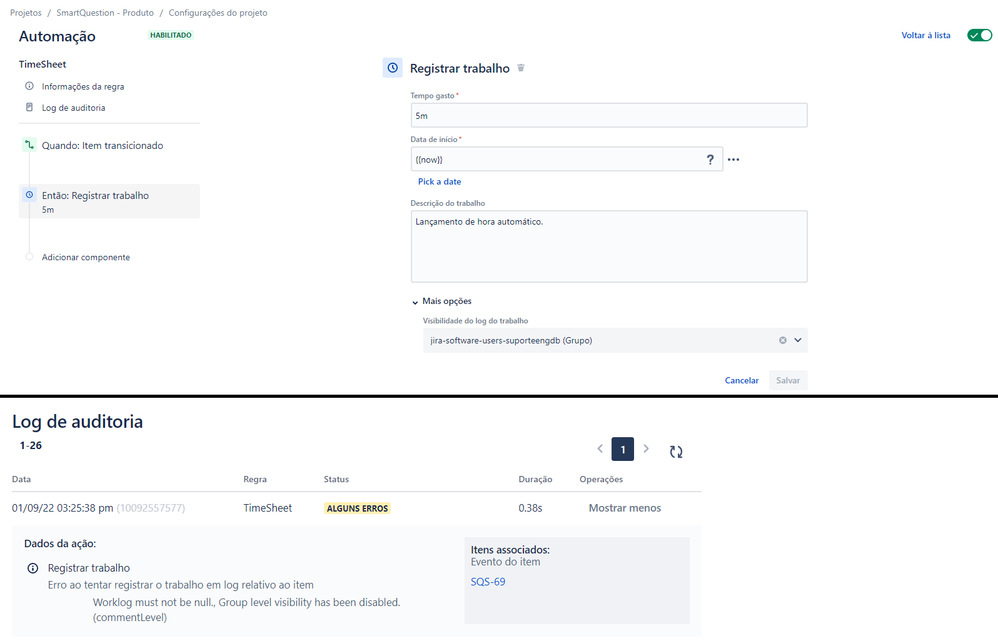Click the info icon for Informações da regra

pyautogui.click(x=29, y=86)
